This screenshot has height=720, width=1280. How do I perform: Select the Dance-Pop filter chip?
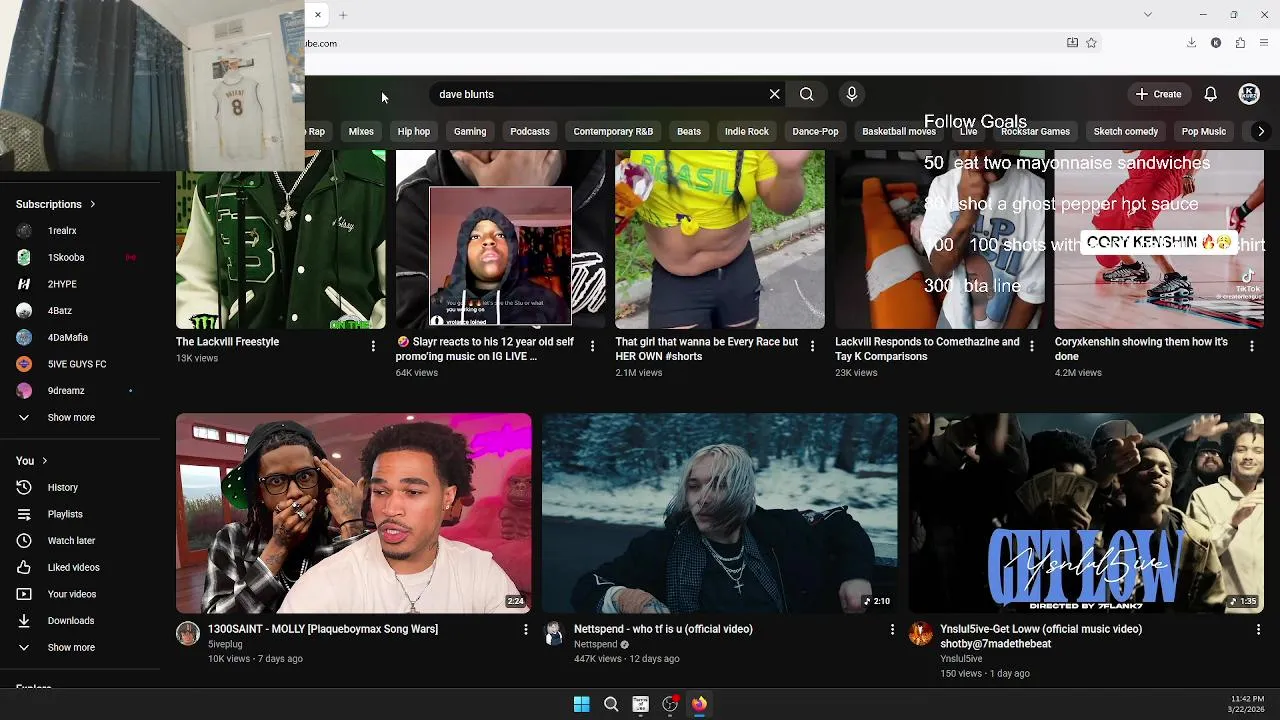click(815, 131)
